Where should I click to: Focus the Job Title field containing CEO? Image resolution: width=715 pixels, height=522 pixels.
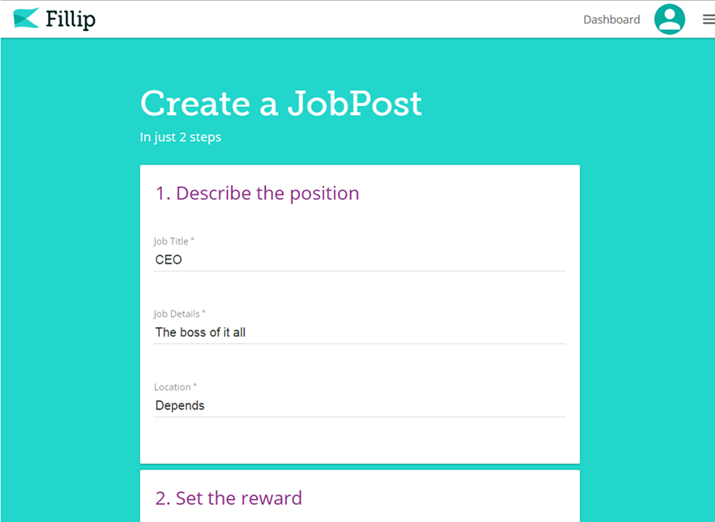click(359, 260)
